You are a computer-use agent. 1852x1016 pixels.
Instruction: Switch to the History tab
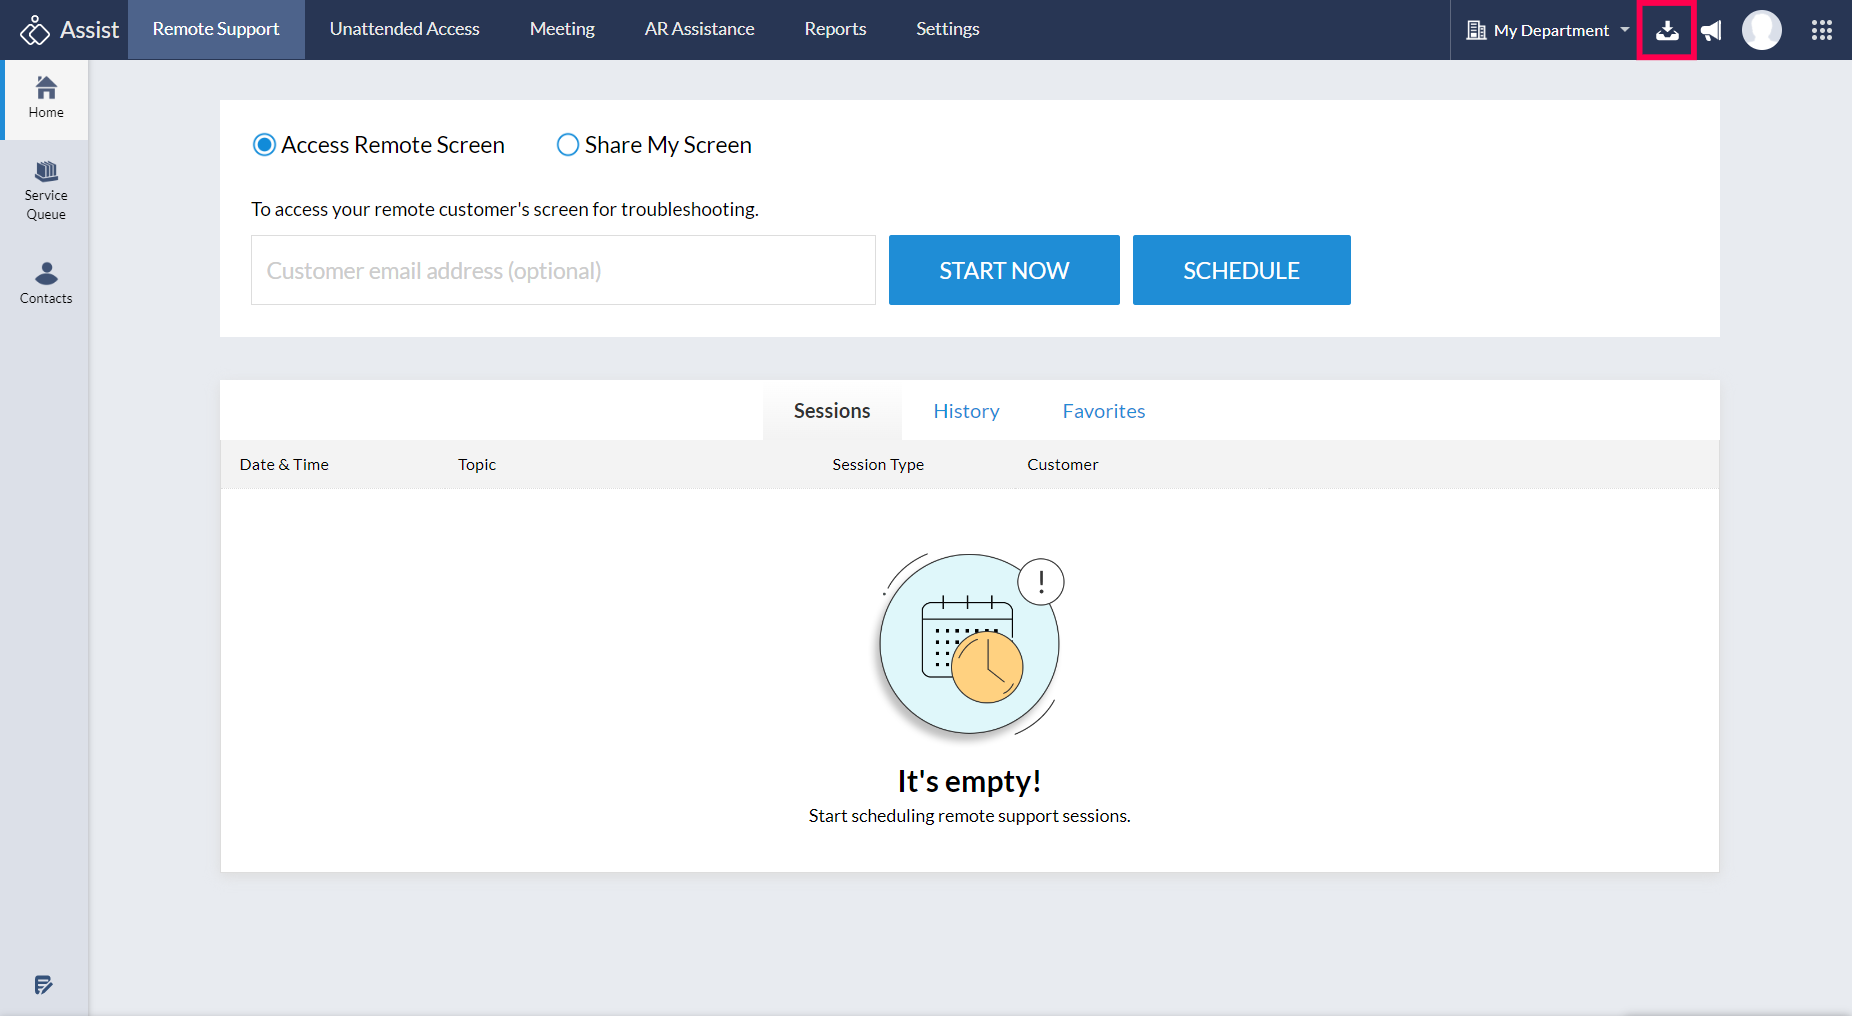(x=966, y=411)
